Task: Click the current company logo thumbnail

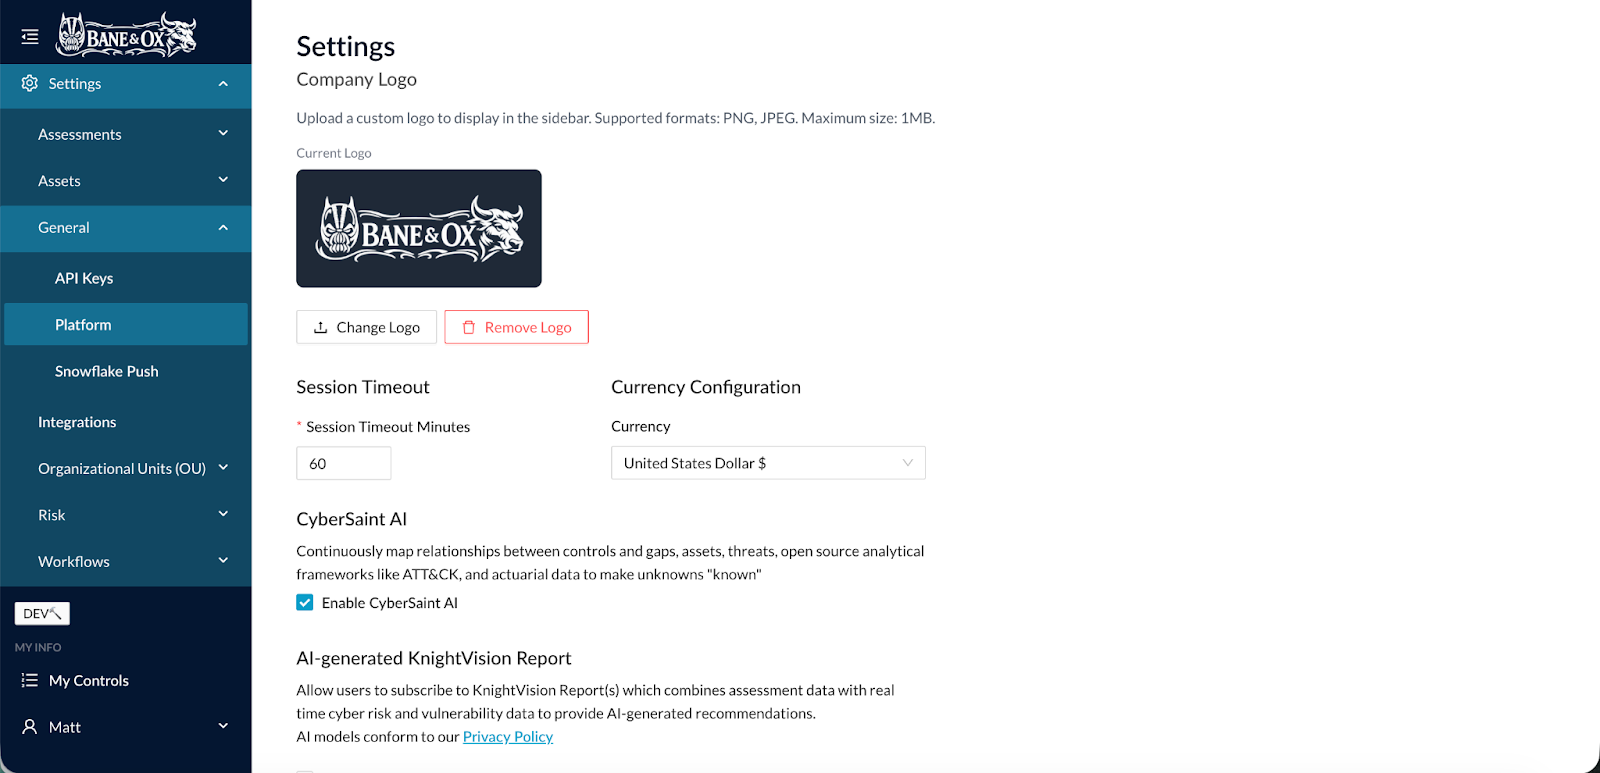Action: tap(419, 229)
